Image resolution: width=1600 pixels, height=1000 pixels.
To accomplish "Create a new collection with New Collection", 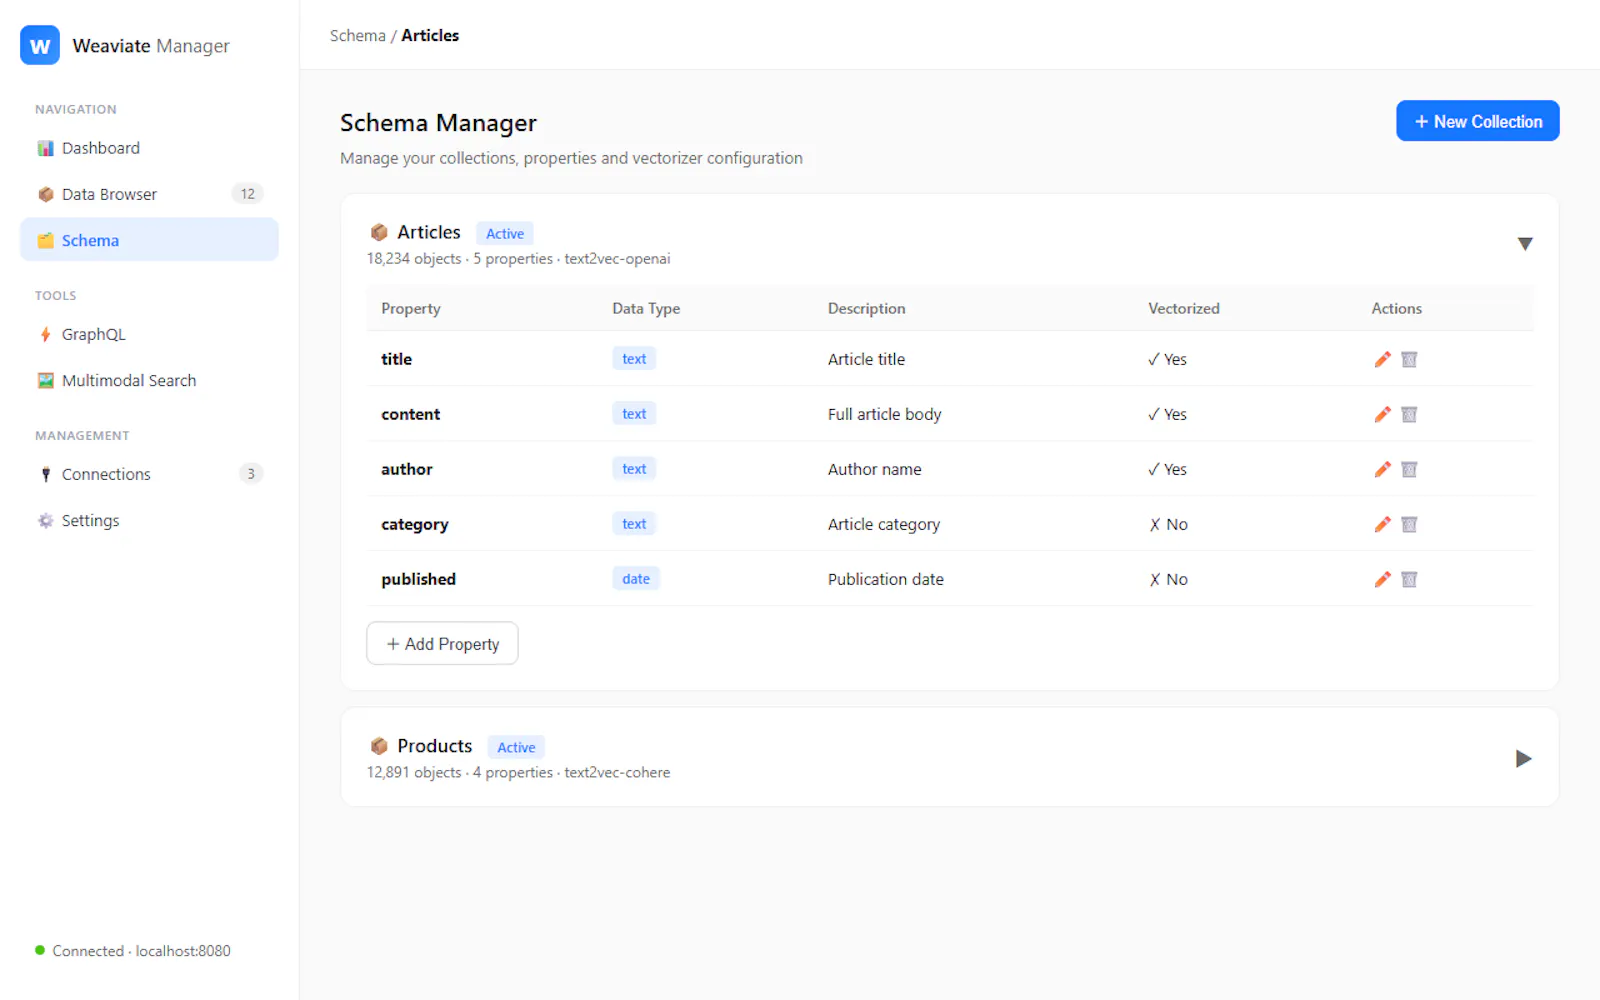I will pyautogui.click(x=1477, y=121).
